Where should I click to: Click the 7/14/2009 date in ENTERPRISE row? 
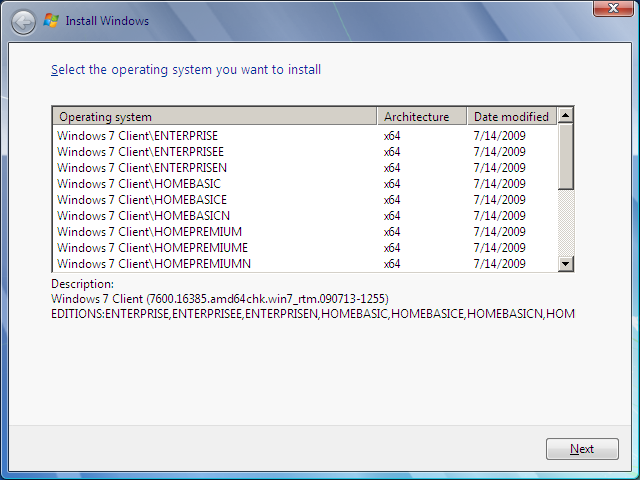(x=499, y=136)
